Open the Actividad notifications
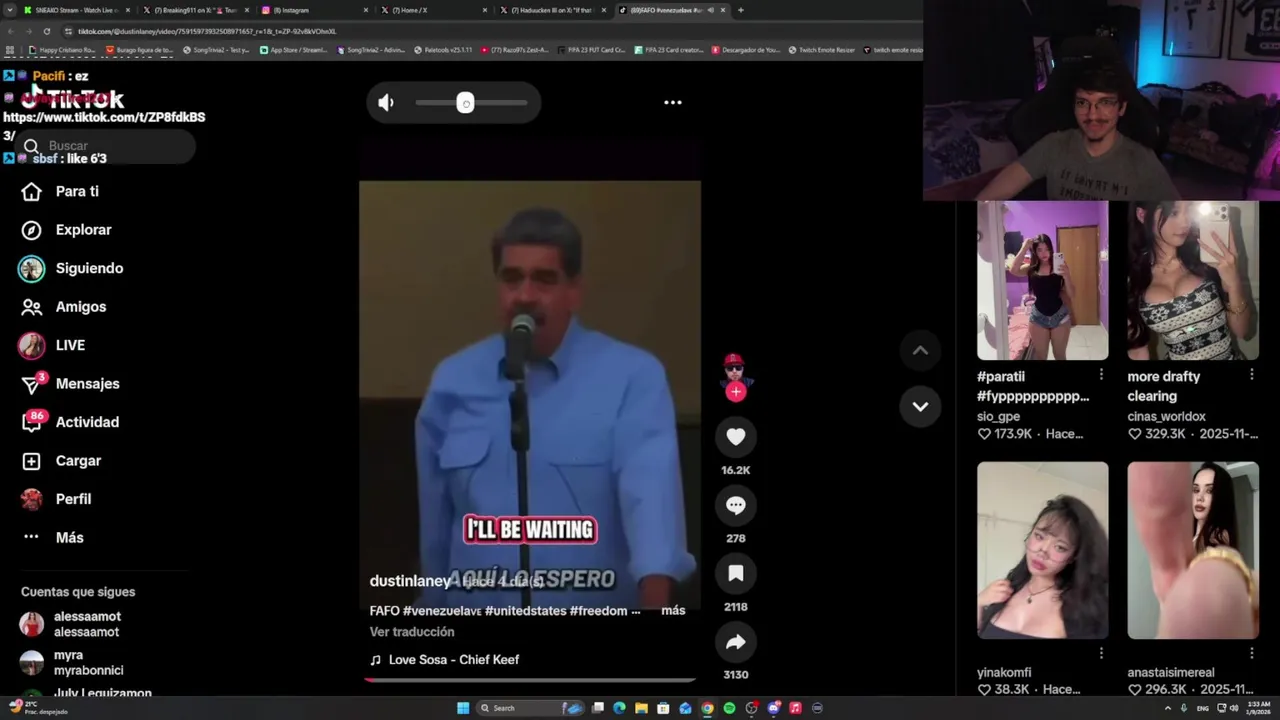Image resolution: width=1280 pixels, height=720 pixels. 72,422
